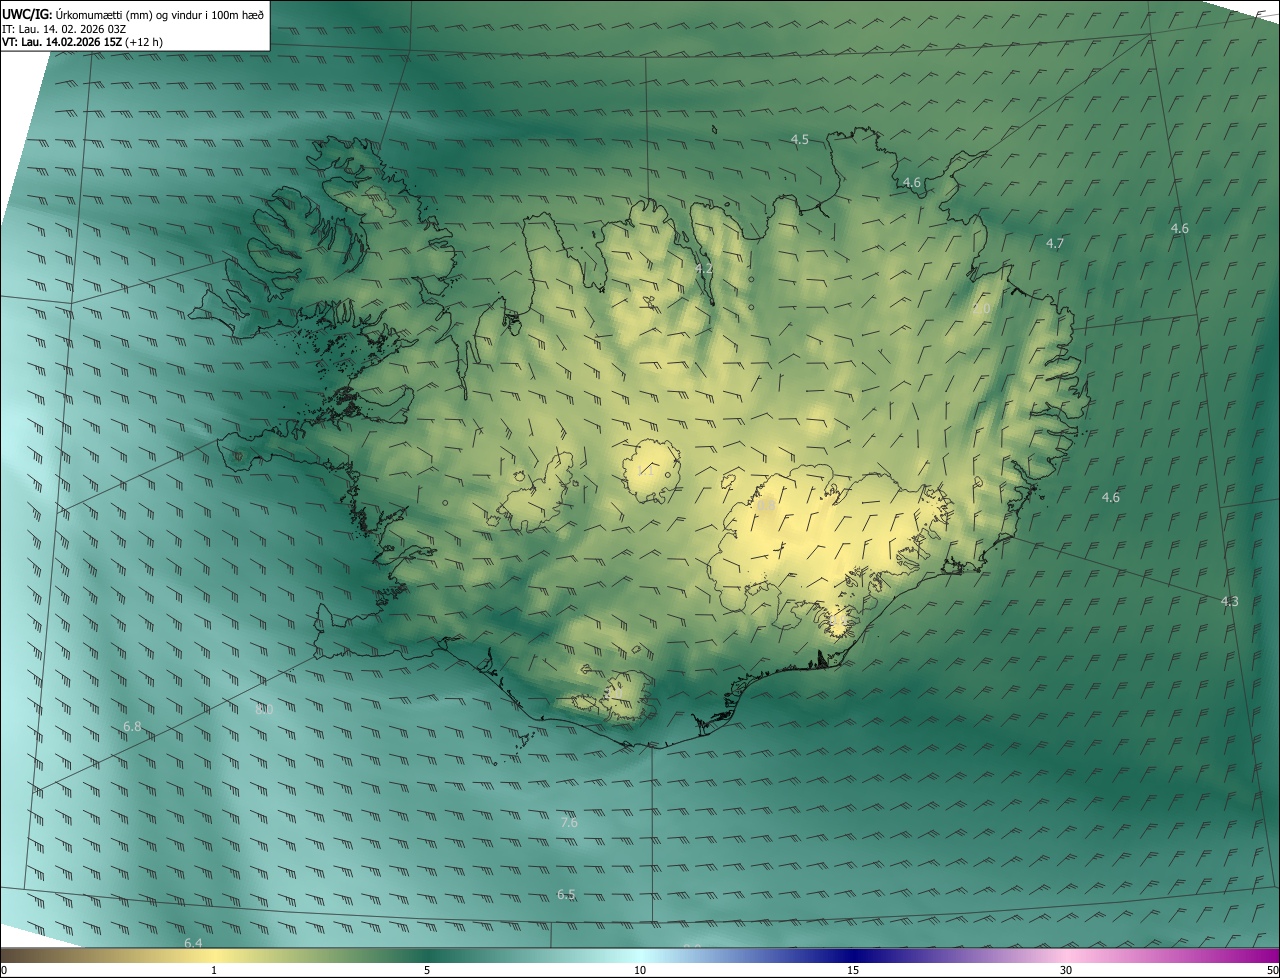
Task: Click the colorbar tick label 30
Action: click(1066, 970)
